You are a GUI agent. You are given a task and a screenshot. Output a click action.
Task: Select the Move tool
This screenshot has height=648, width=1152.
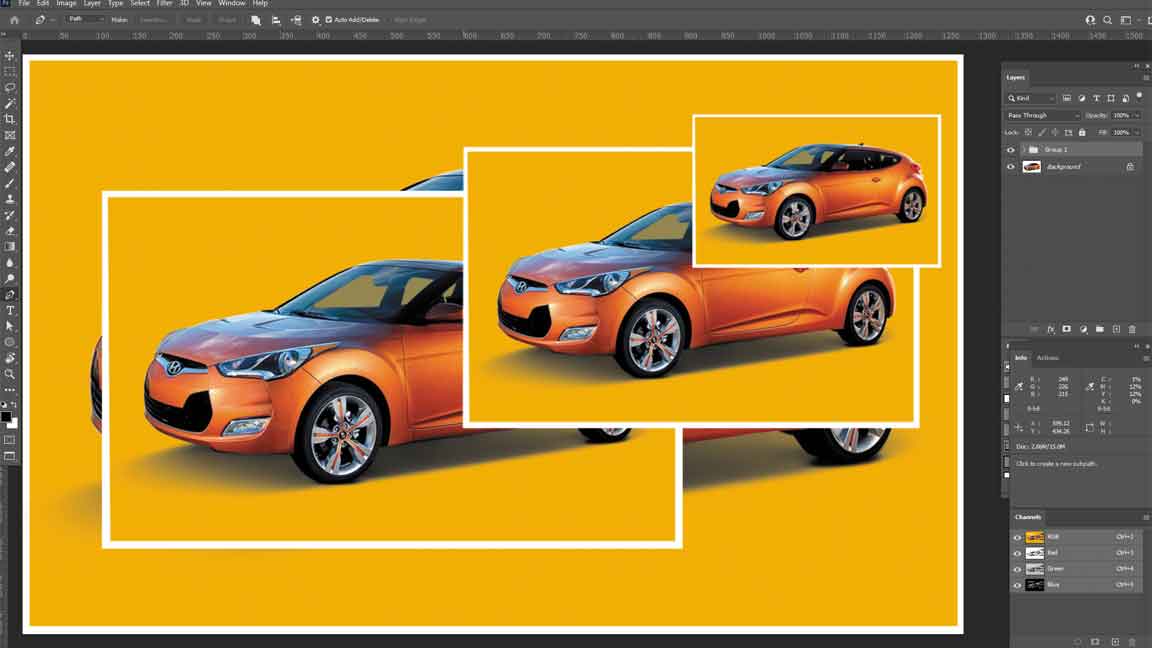[10, 56]
